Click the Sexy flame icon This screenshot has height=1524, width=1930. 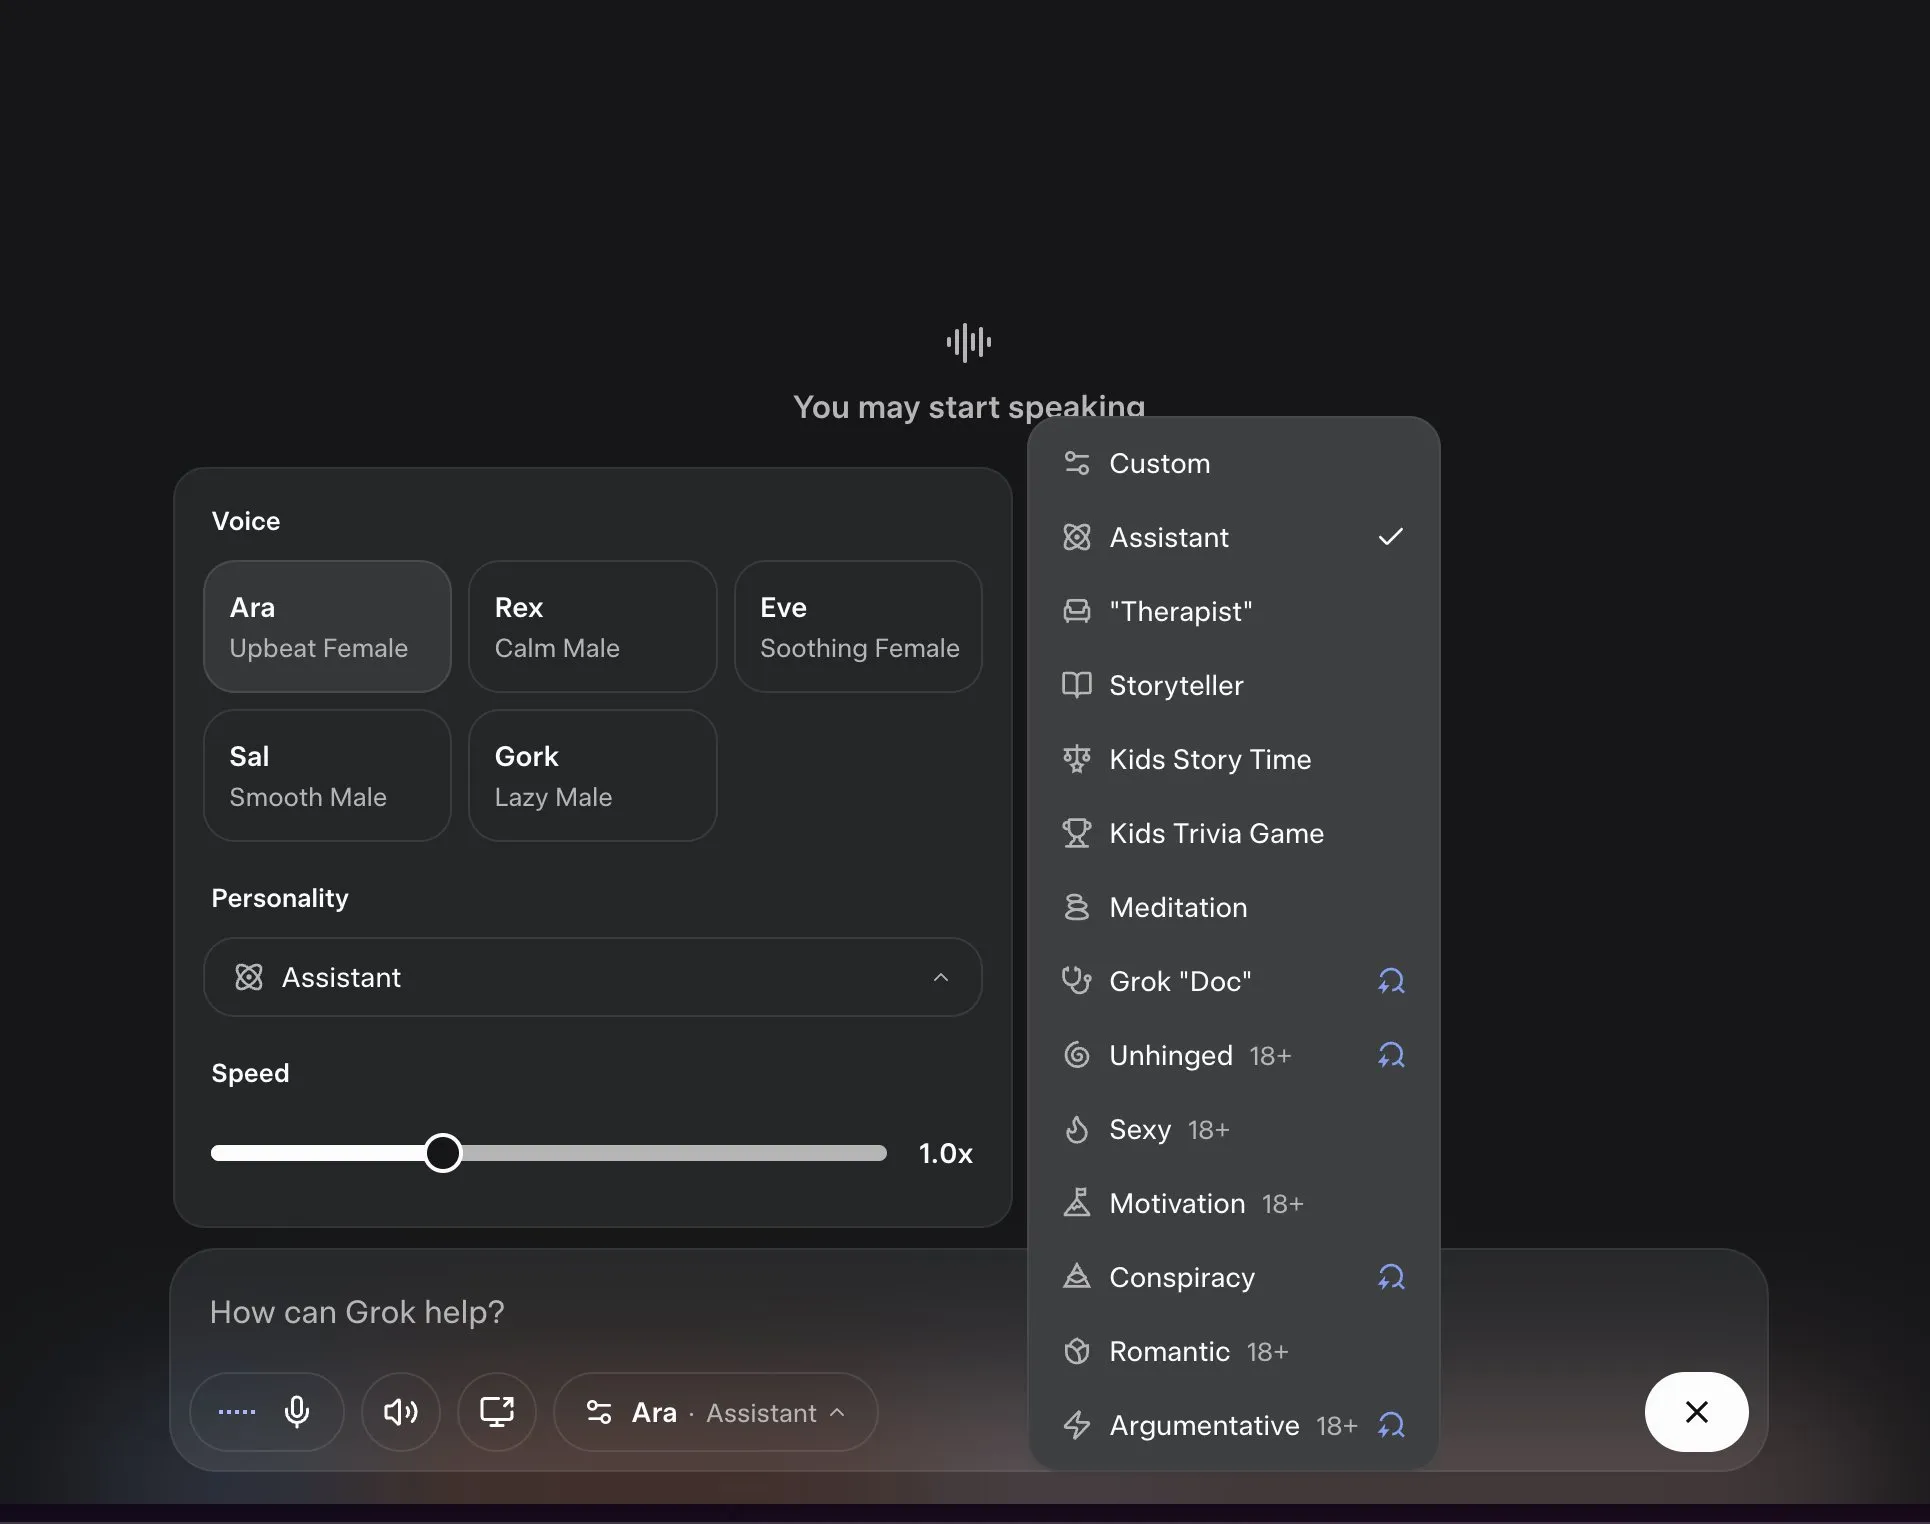(1076, 1129)
